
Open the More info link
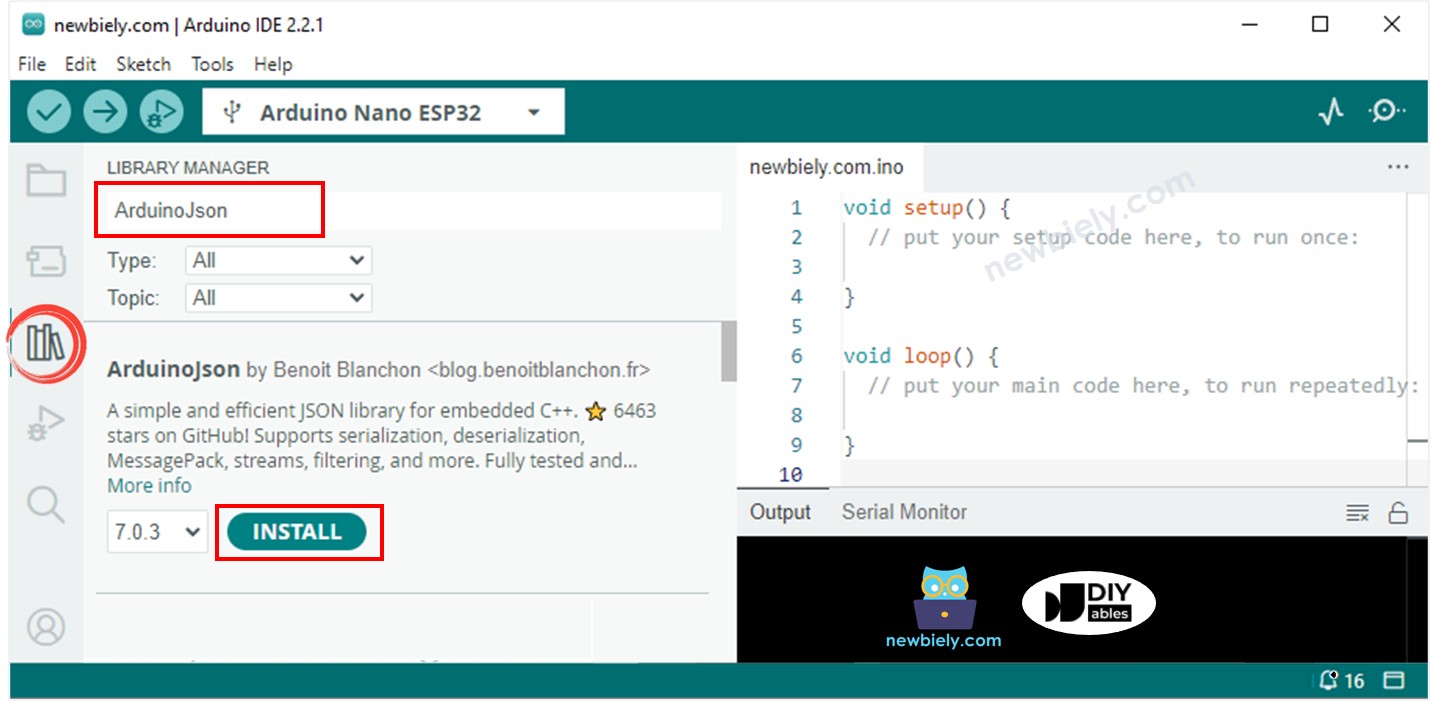(148, 485)
